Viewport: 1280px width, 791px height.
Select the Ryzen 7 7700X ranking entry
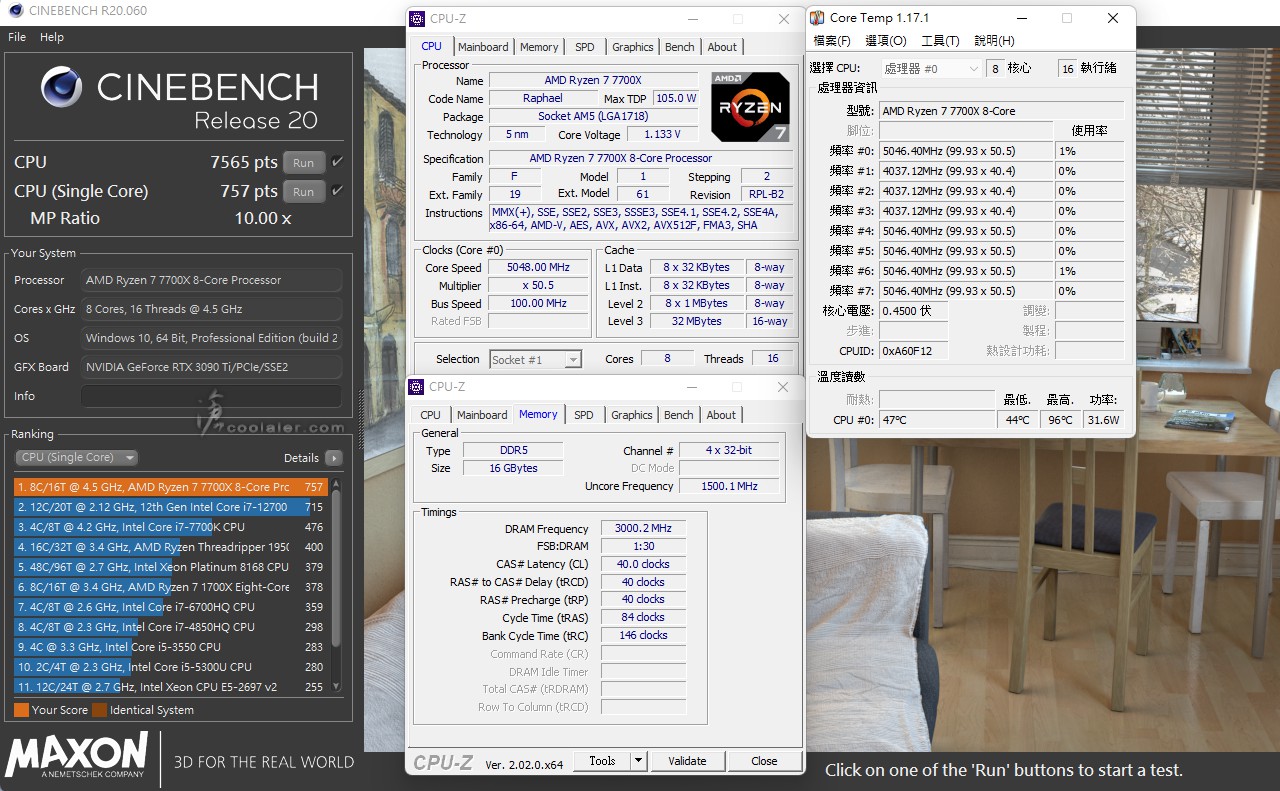[171, 487]
